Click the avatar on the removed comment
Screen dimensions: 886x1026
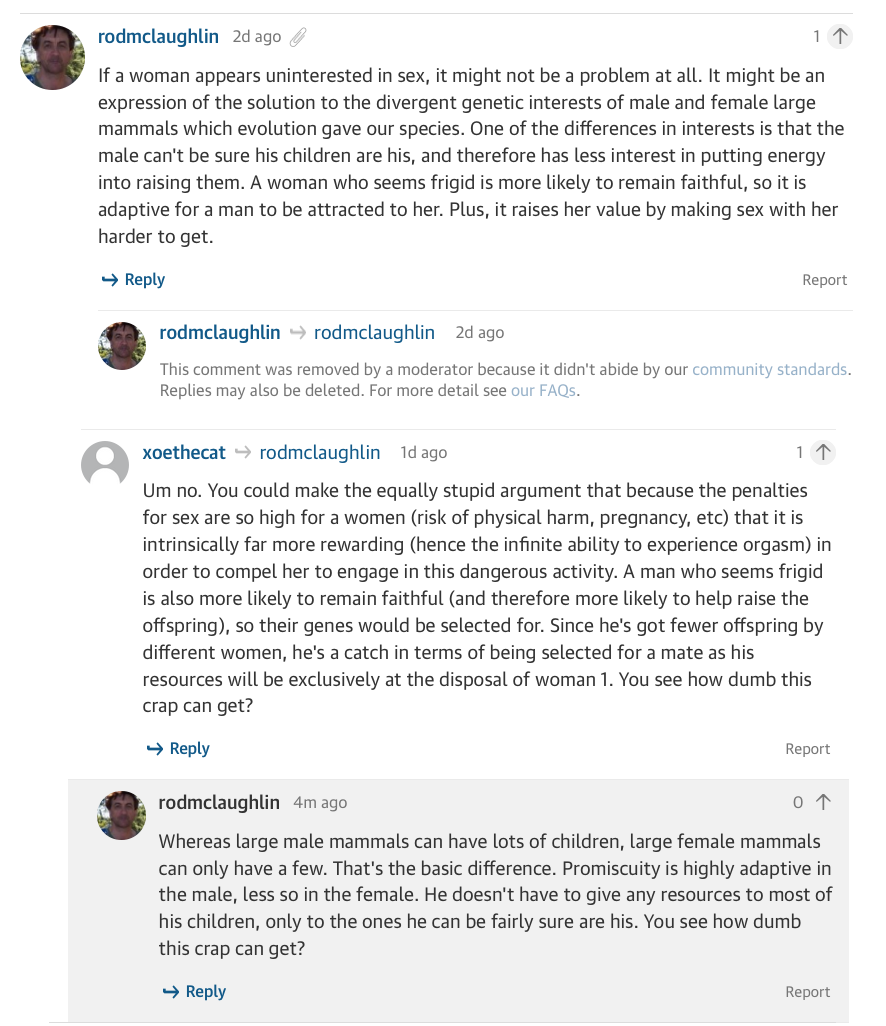pyautogui.click(x=122, y=345)
